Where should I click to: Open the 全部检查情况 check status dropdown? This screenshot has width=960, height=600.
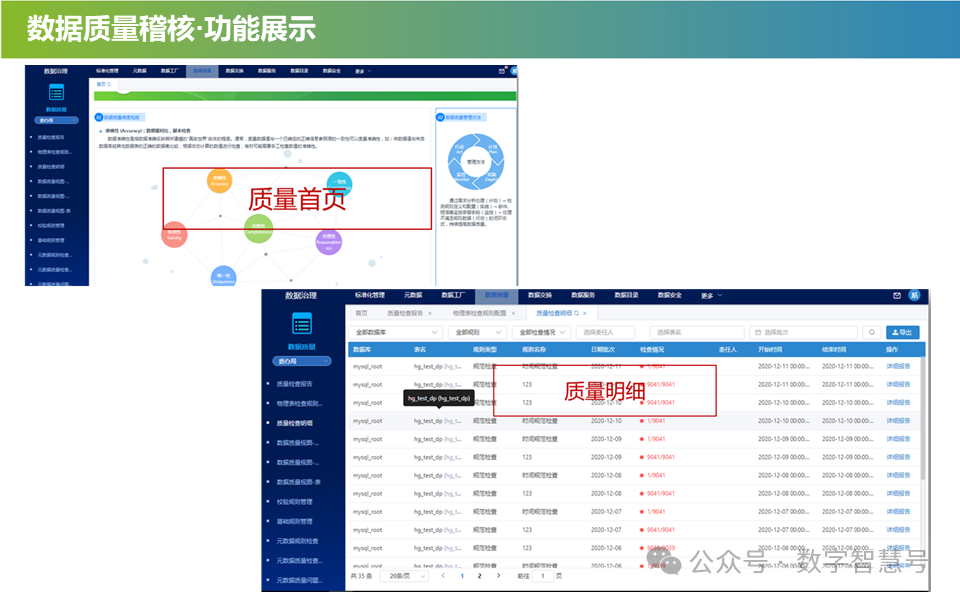point(543,334)
